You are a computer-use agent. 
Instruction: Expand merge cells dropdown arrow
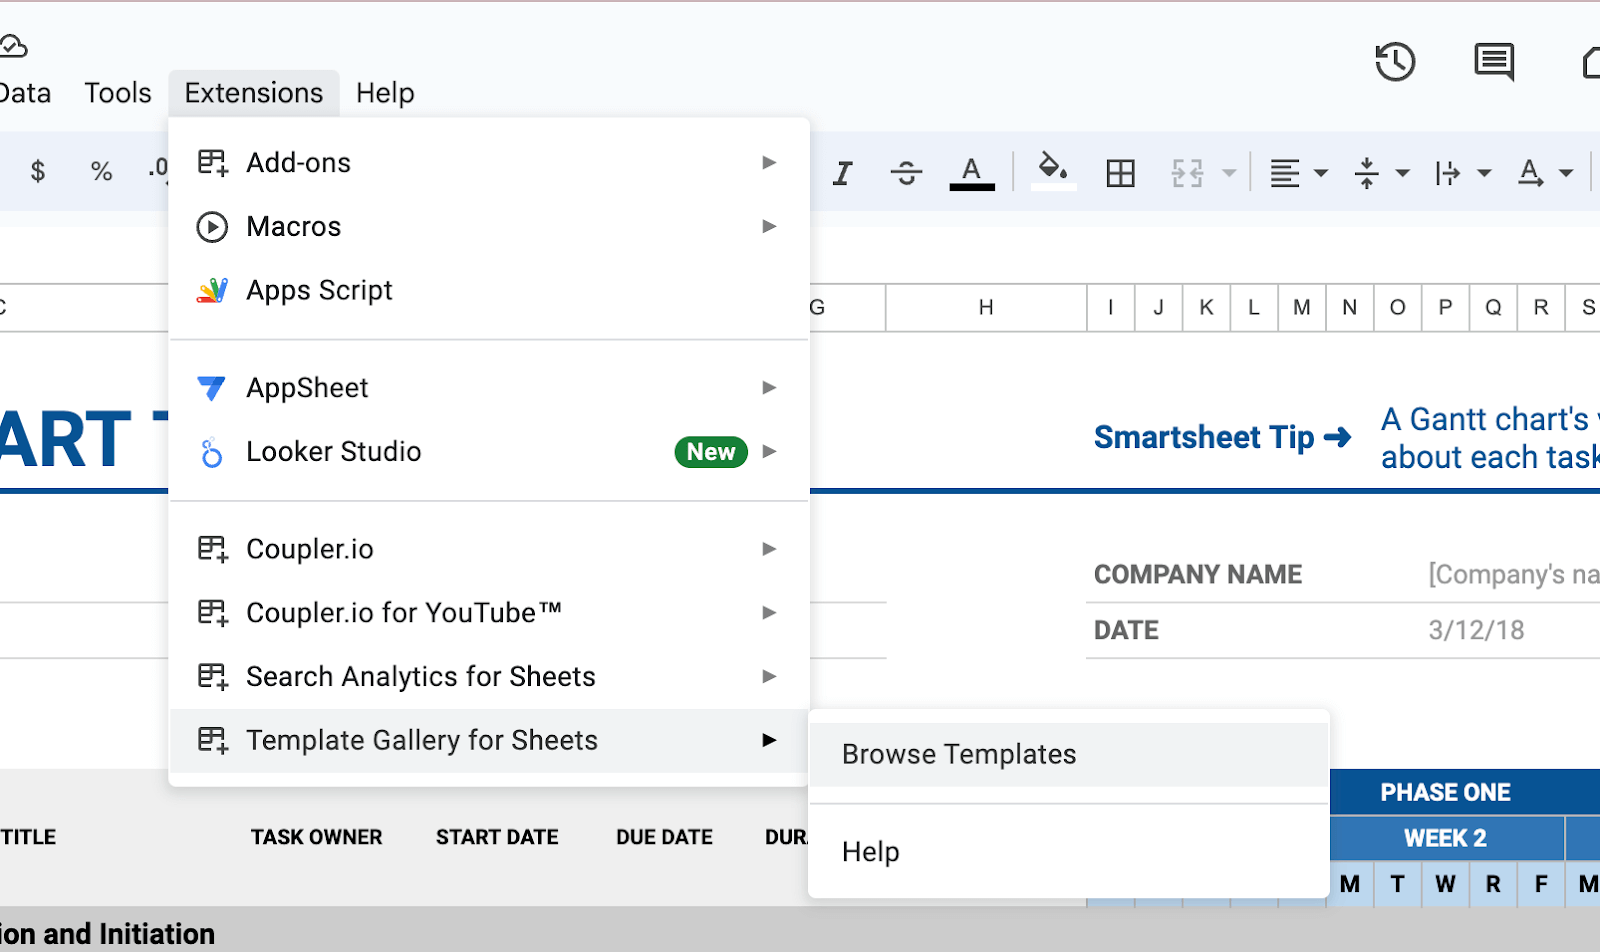[1229, 173]
